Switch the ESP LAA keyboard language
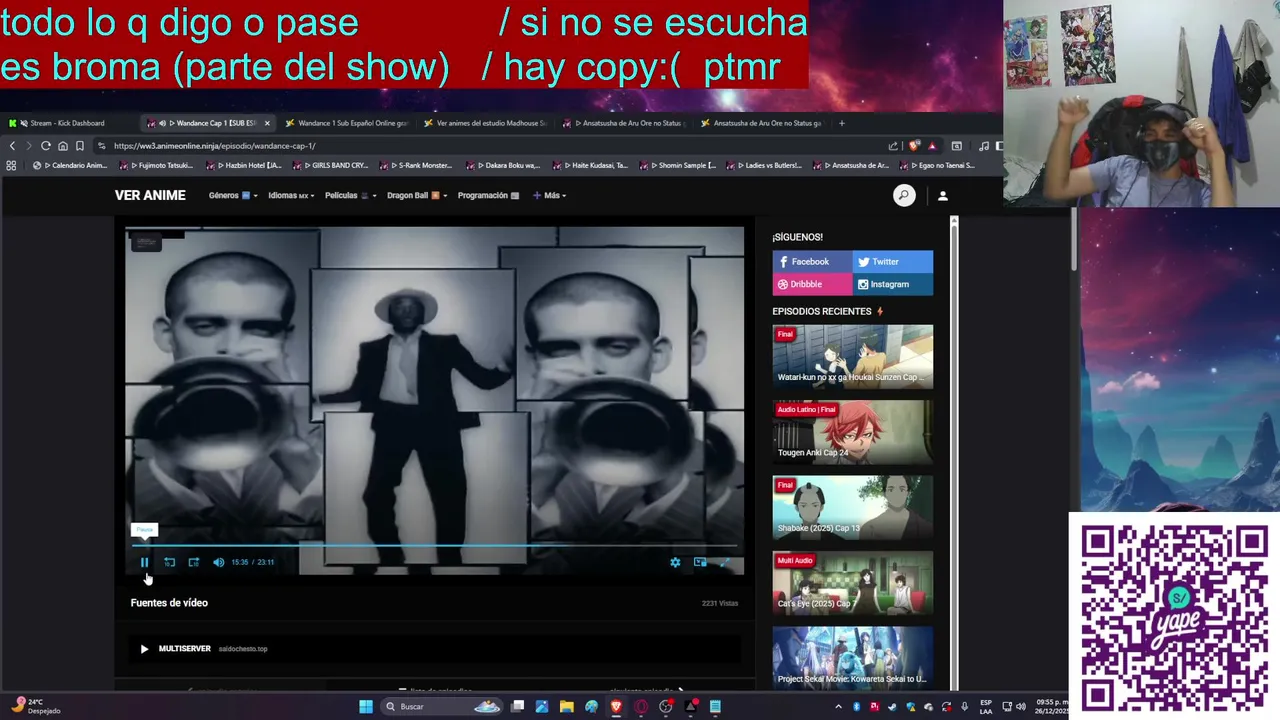Viewport: 1280px width, 720px height. [986, 706]
